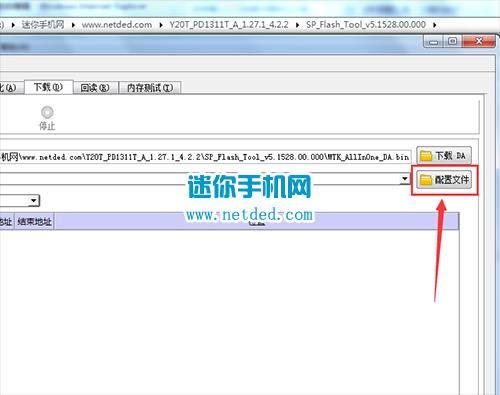Open the small download mode dropdown
500x395 pixels.
pyautogui.click(x=34, y=200)
